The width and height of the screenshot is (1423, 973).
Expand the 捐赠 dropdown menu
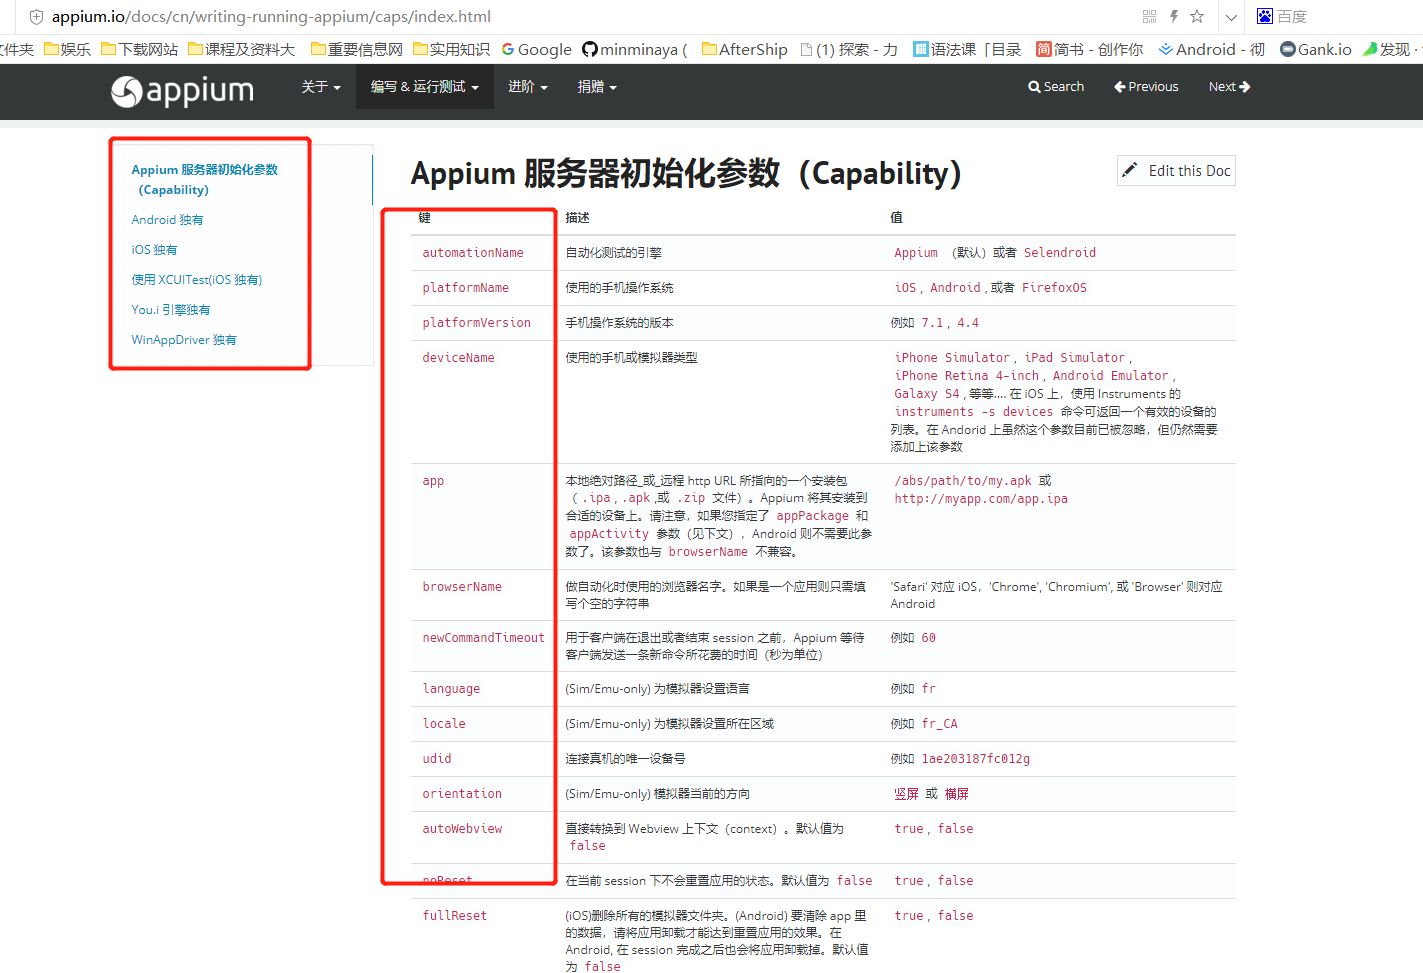pyautogui.click(x=597, y=87)
